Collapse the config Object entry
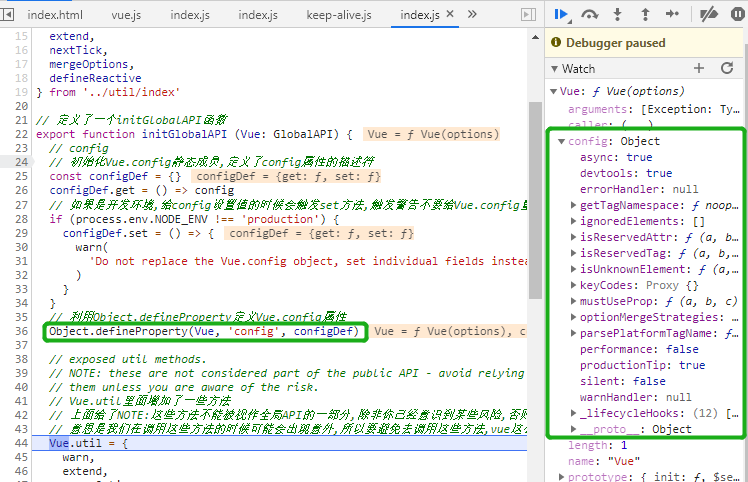Viewport: 748px width, 482px height. pos(561,141)
